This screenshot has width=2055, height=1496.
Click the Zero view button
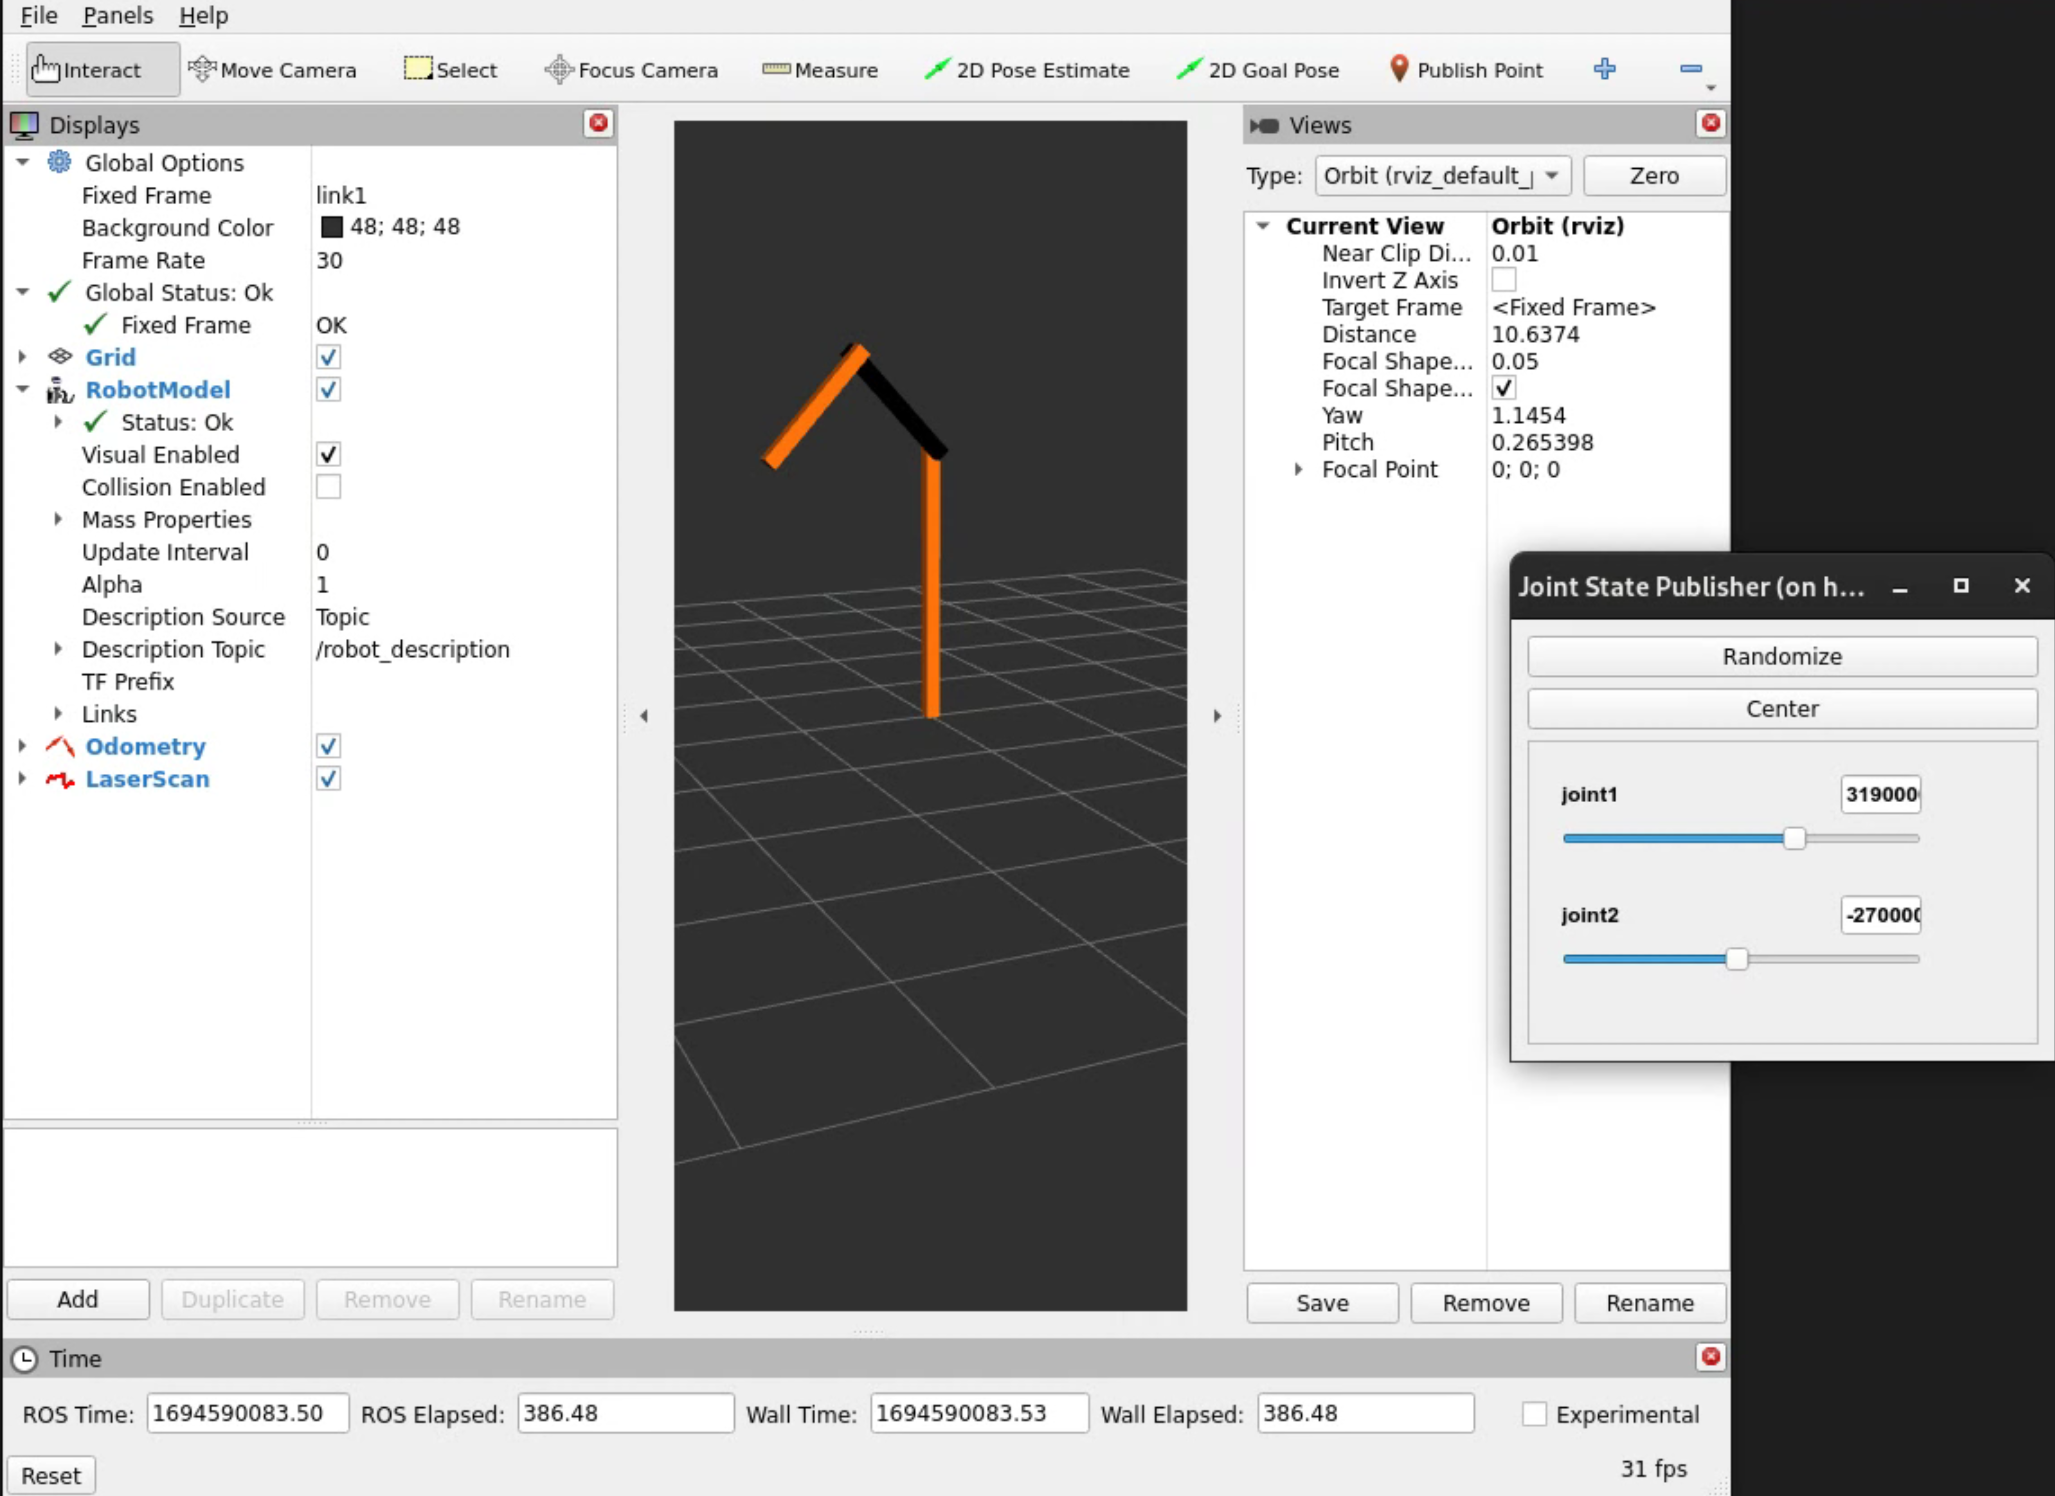click(x=1654, y=176)
